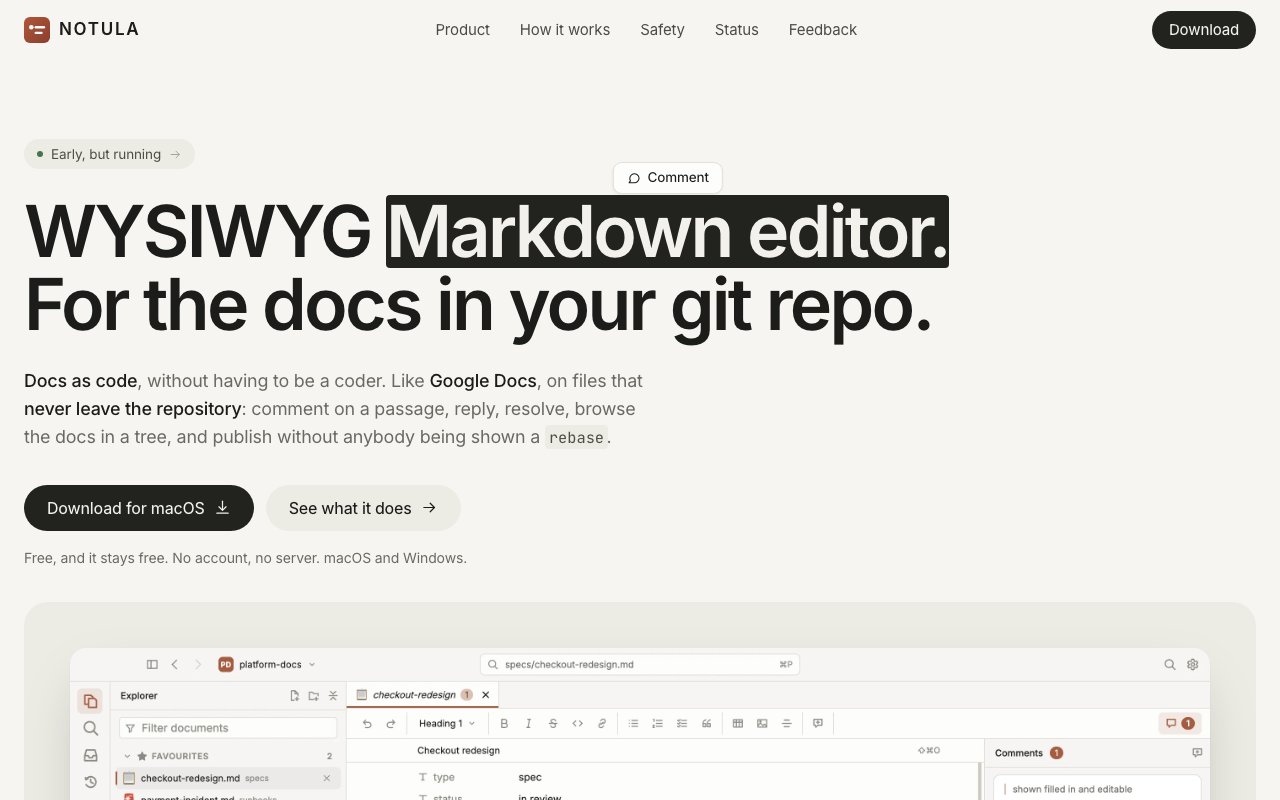
Task: Insert an image
Action: click(762, 723)
